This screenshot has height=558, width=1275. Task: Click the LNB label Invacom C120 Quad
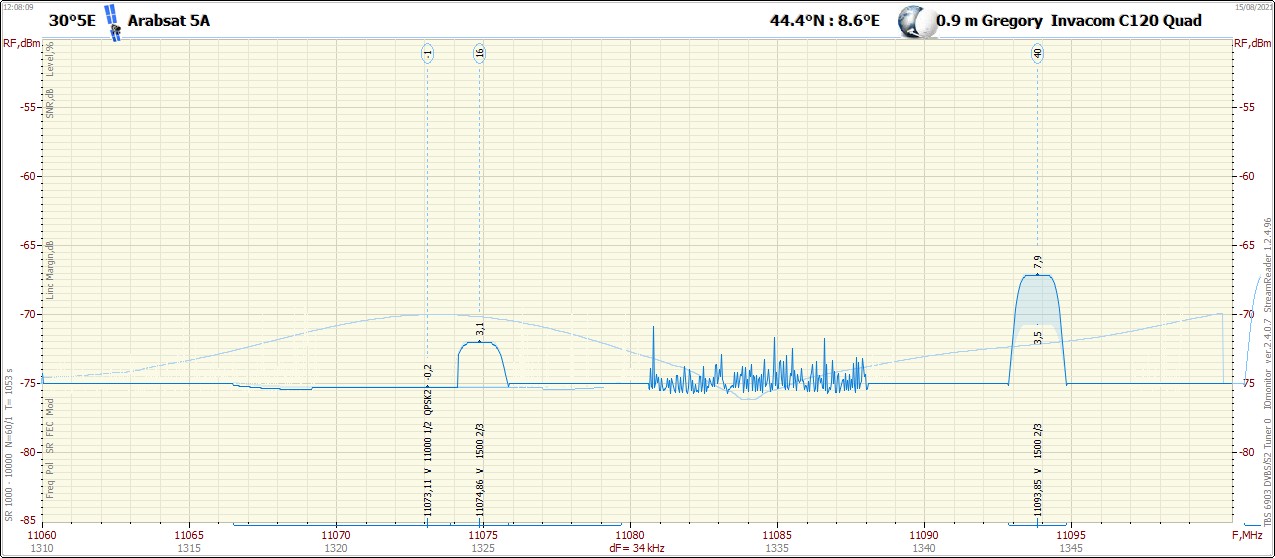tap(1126, 20)
